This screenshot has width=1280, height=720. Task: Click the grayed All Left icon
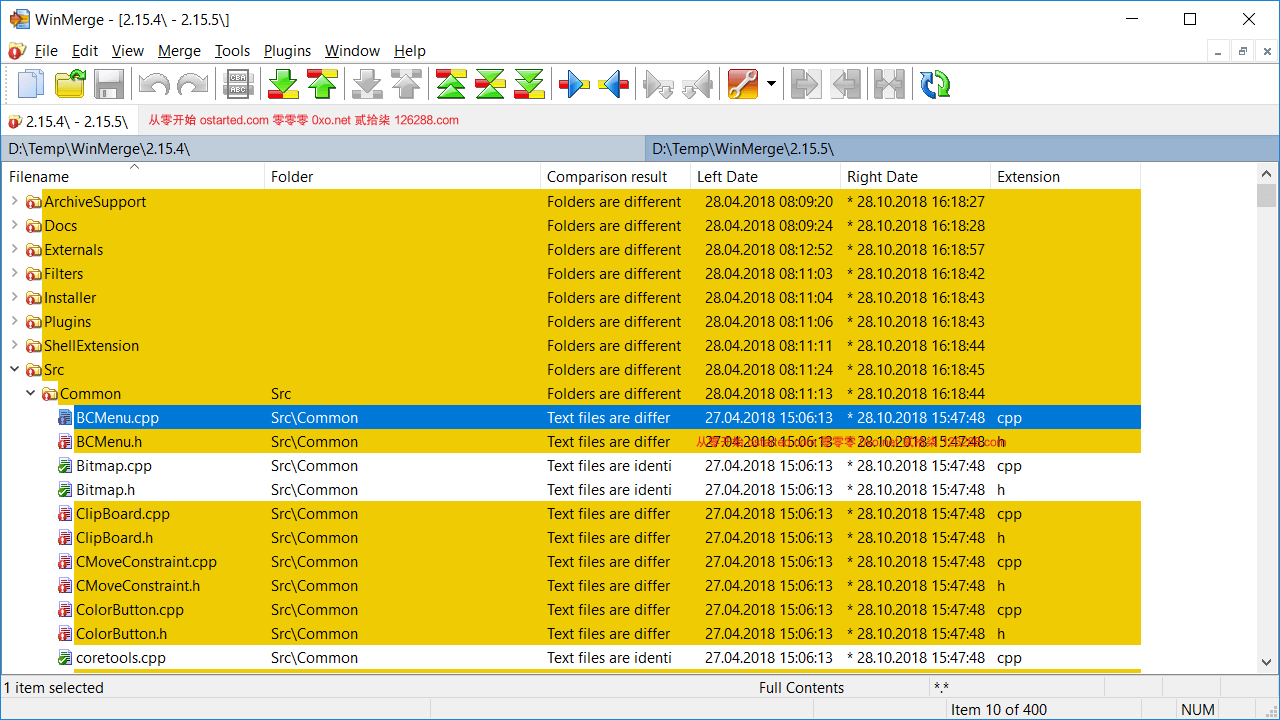845,84
